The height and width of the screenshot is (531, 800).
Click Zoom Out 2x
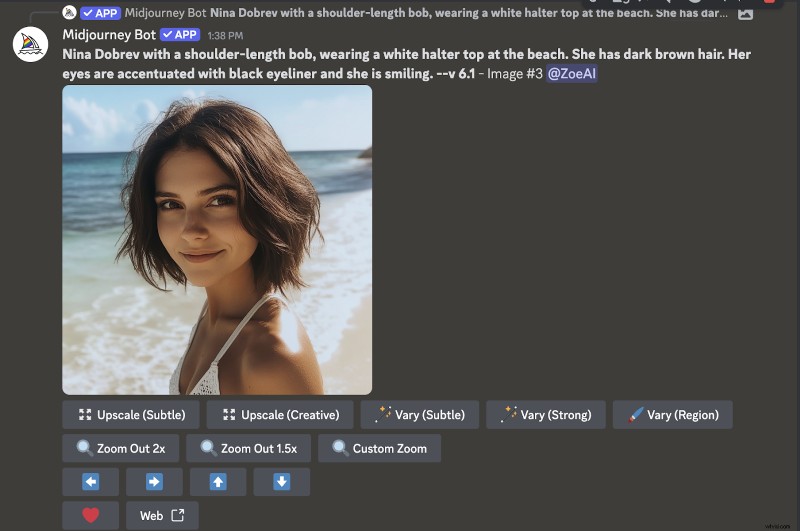coord(120,449)
